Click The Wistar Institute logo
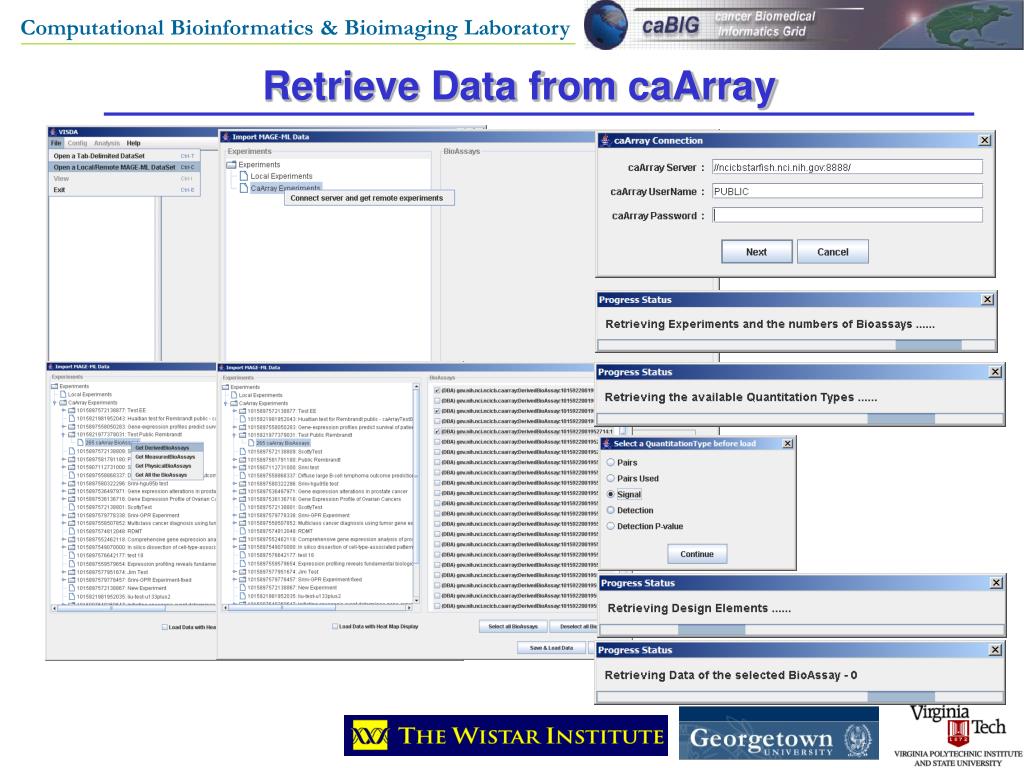 pos(505,735)
